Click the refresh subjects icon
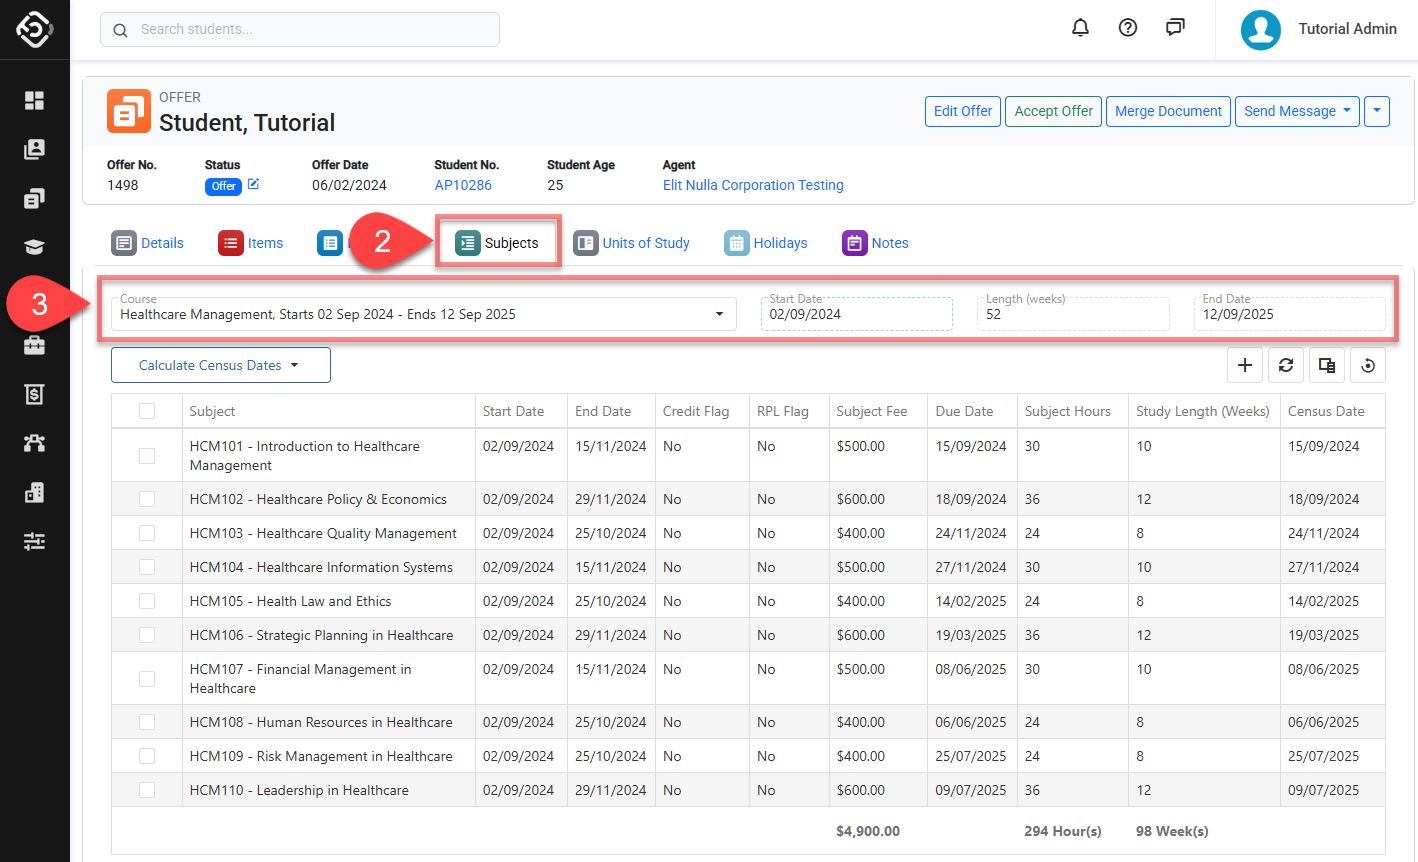1418x862 pixels. point(1286,365)
